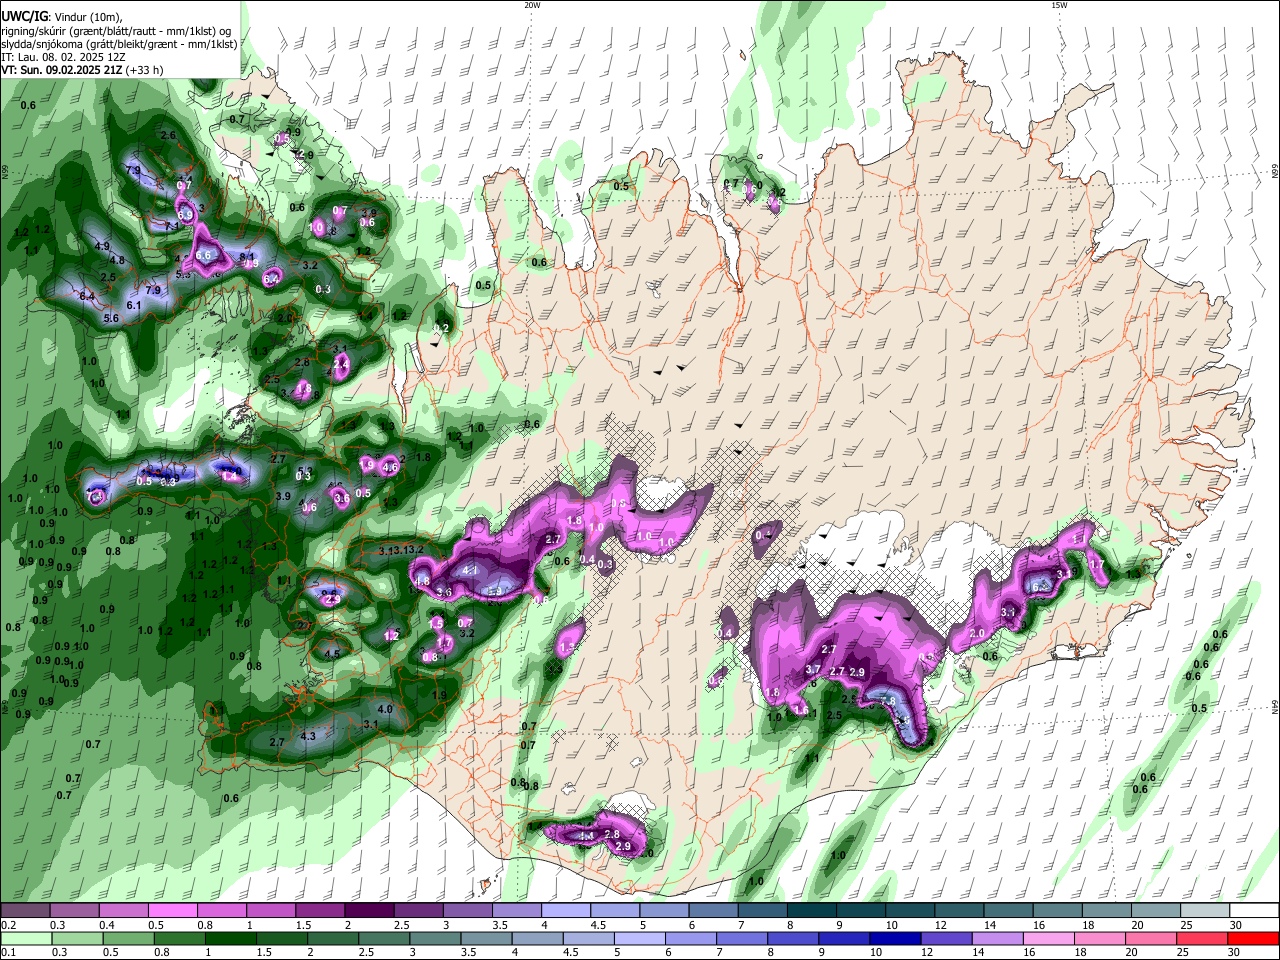Click the lilac rain swatch between 14 and 16
This screenshot has width=1280, height=960.
[x=998, y=938]
